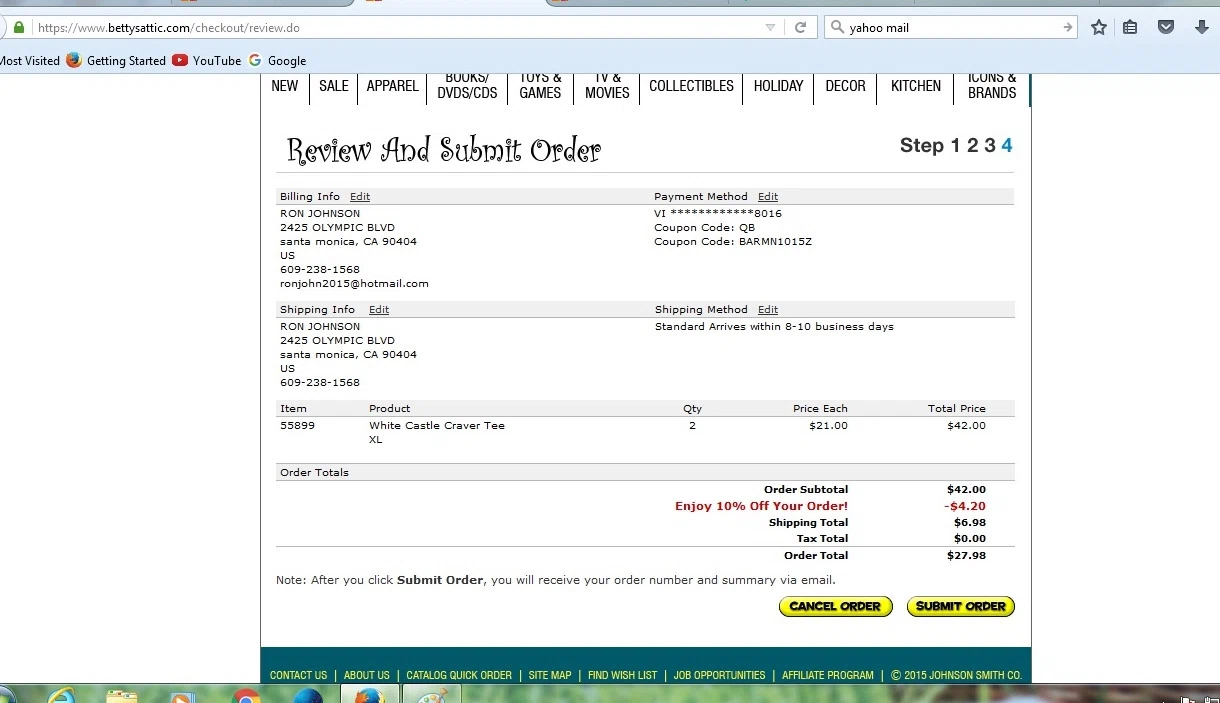Click Standard Arrives within 8-10 business days
Screen dimensions: 1220x703
tap(774, 327)
